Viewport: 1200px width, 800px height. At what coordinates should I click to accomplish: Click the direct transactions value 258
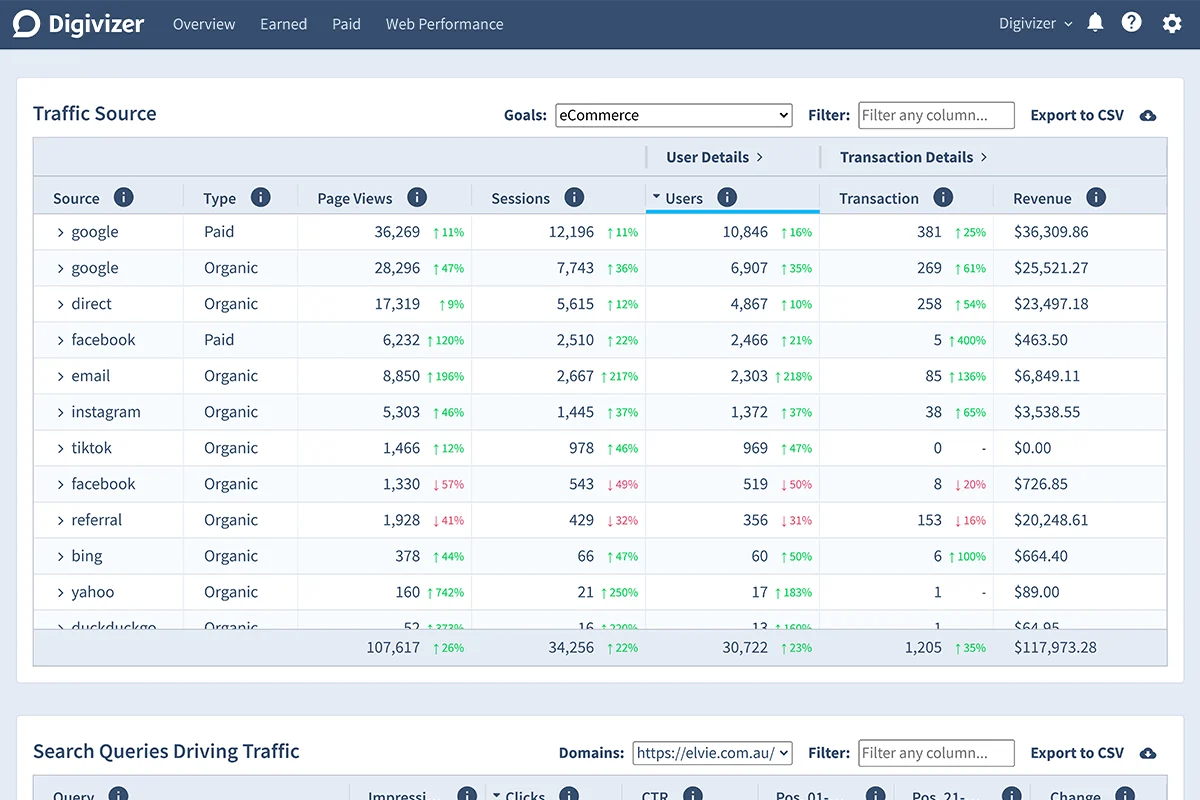click(x=929, y=304)
